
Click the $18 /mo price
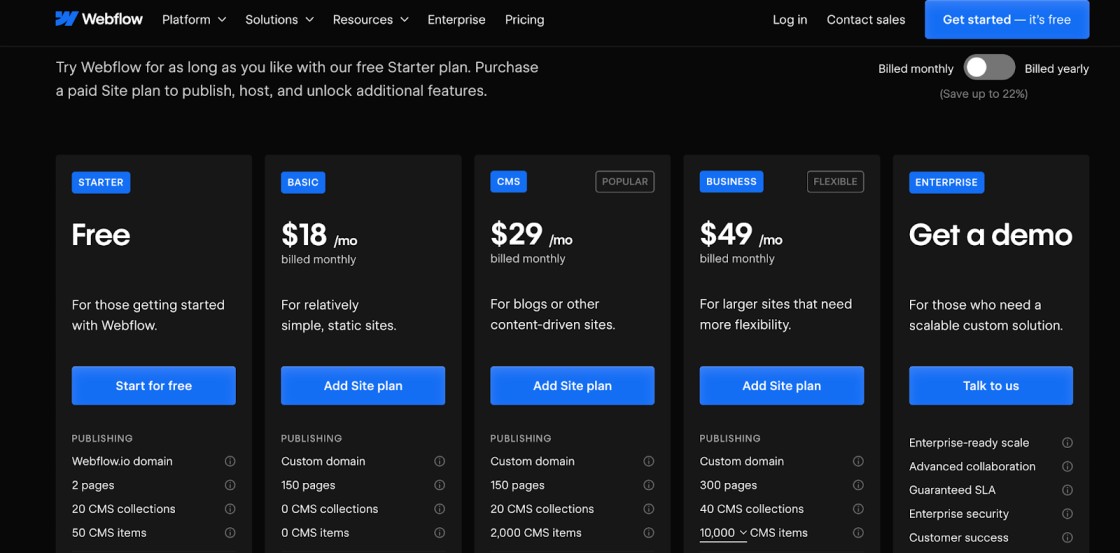pos(318,235)
